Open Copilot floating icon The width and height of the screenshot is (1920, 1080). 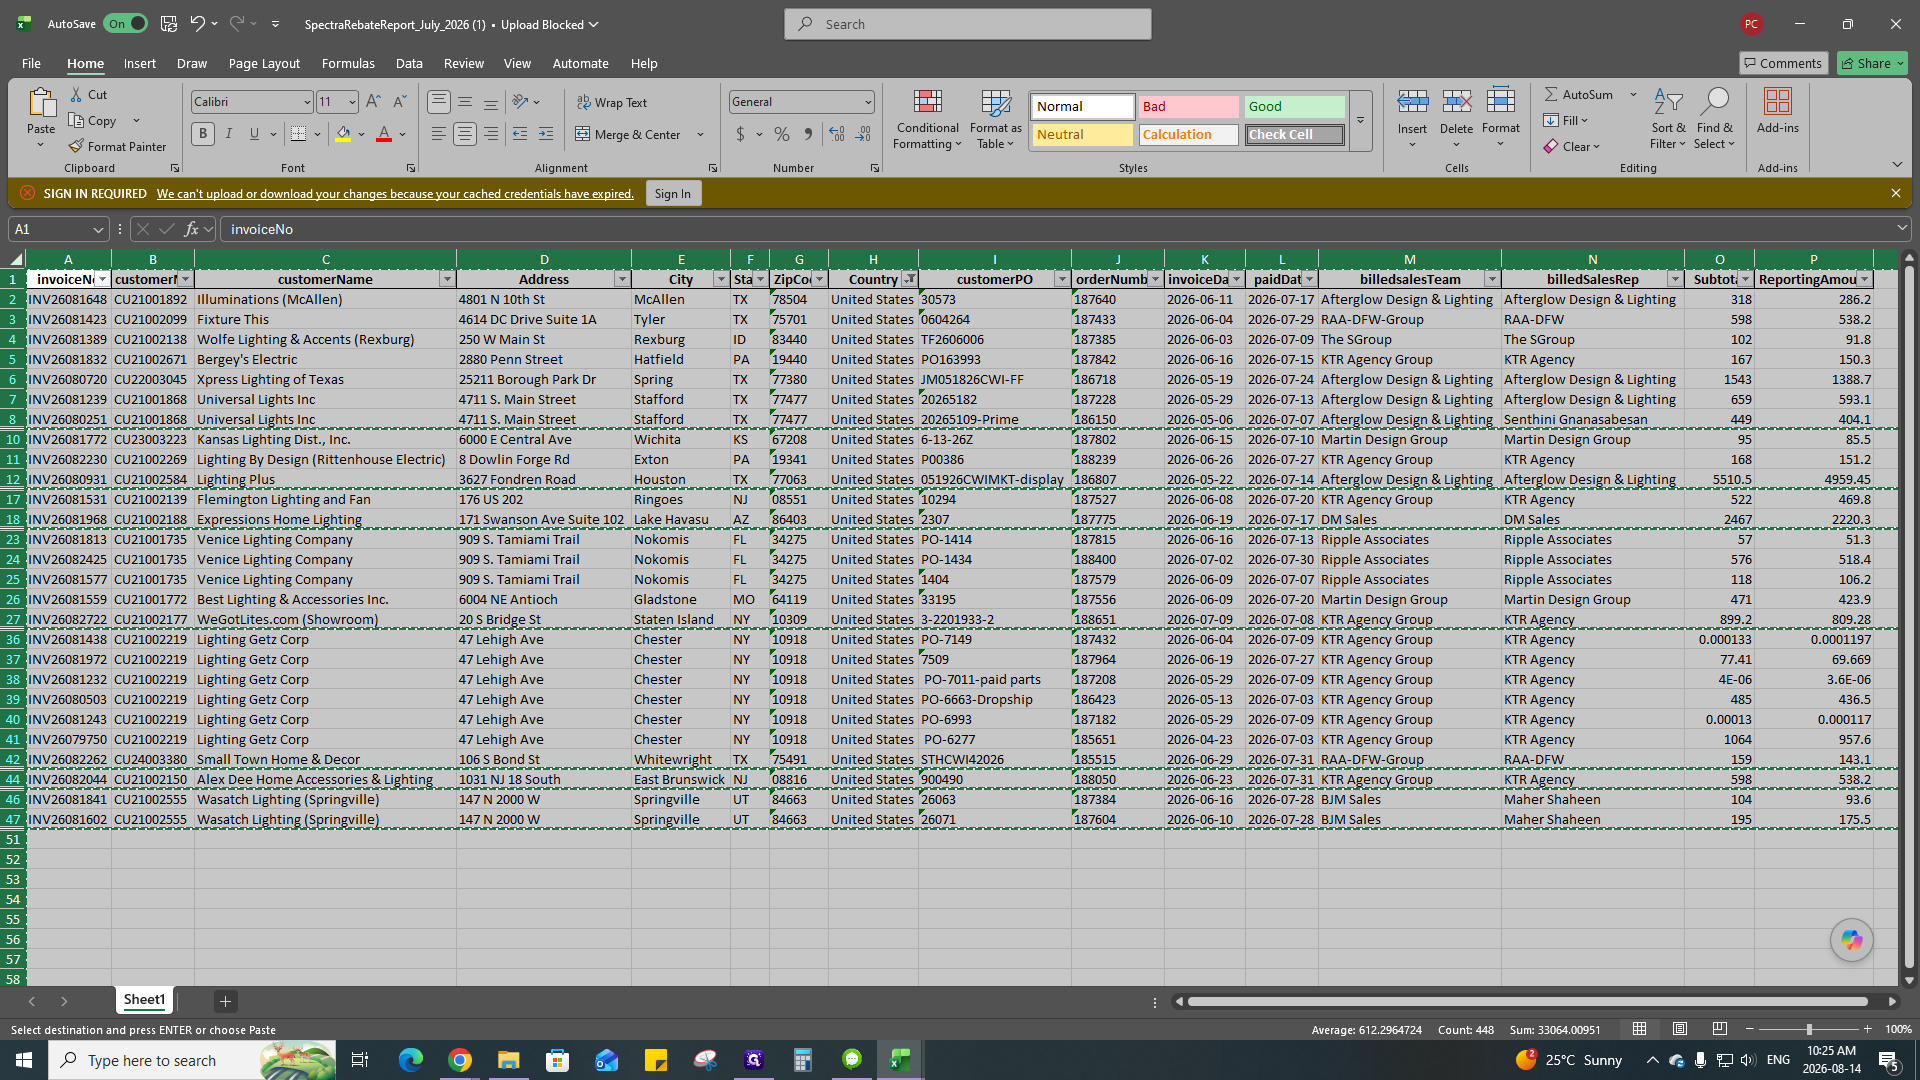pyautogui.click(x=1851, y=940)
